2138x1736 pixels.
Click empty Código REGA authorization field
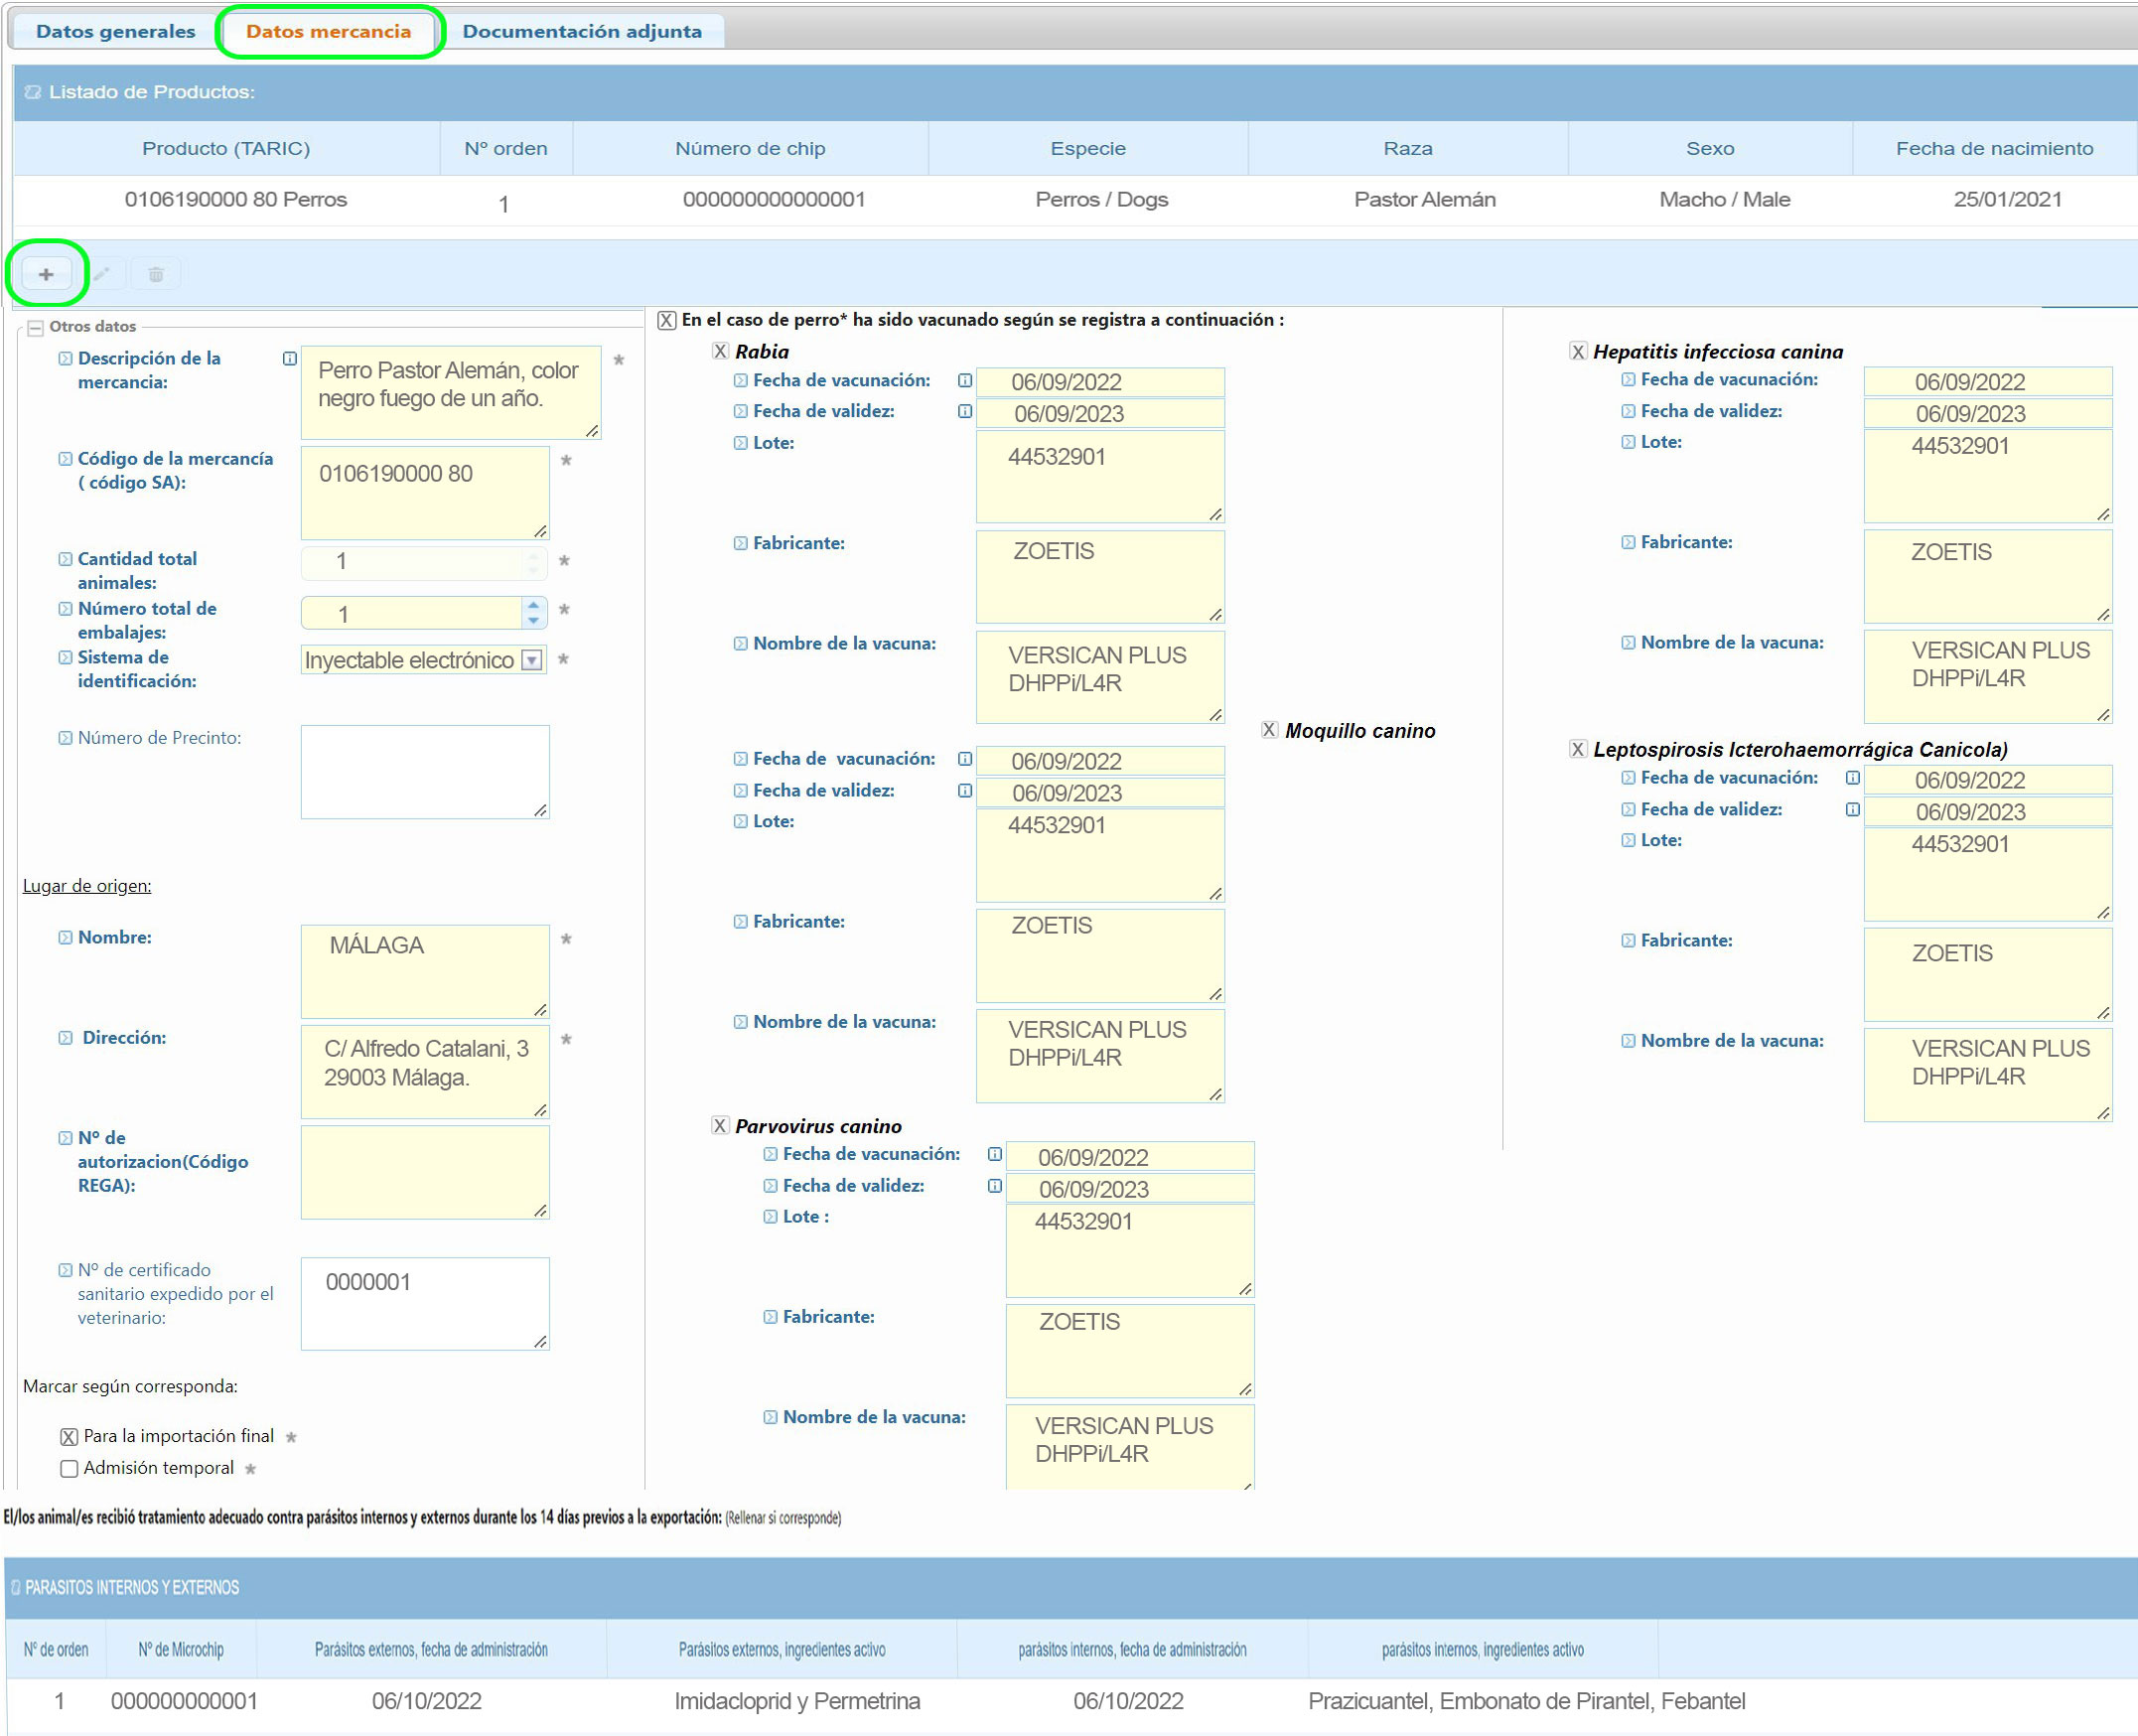pos(425,1173)
